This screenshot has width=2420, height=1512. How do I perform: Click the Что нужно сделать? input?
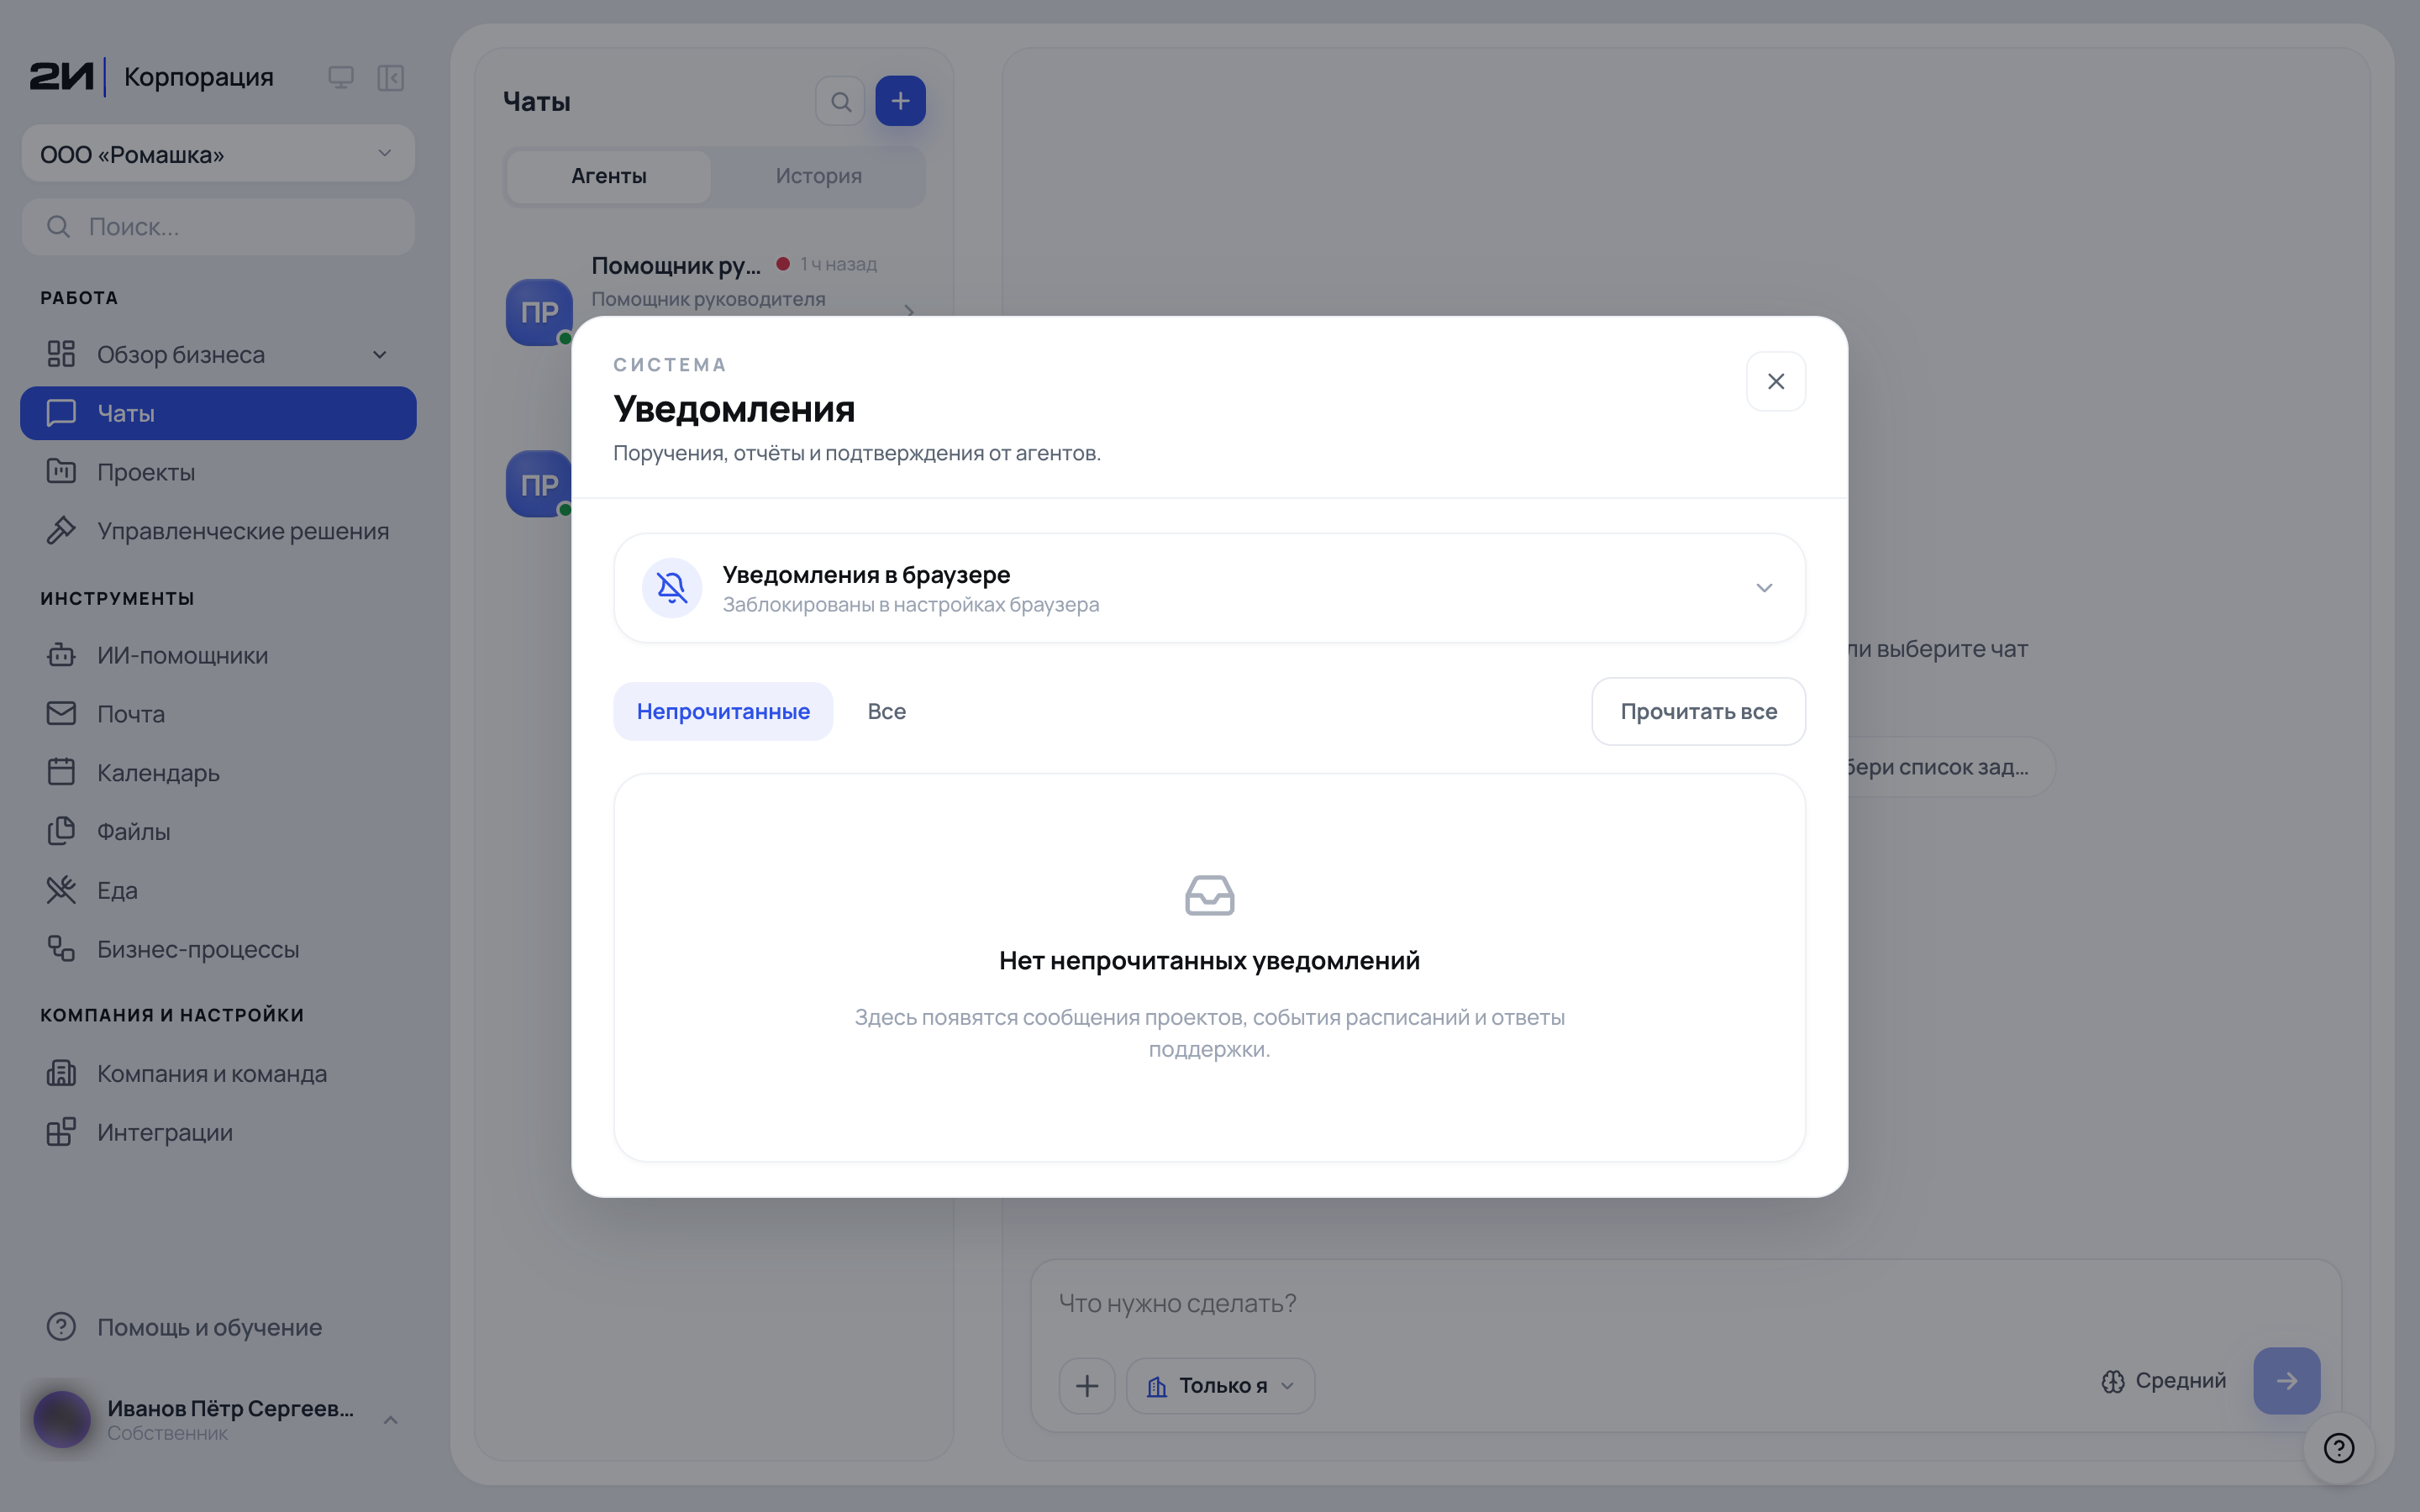(x=1685, y=1304)
